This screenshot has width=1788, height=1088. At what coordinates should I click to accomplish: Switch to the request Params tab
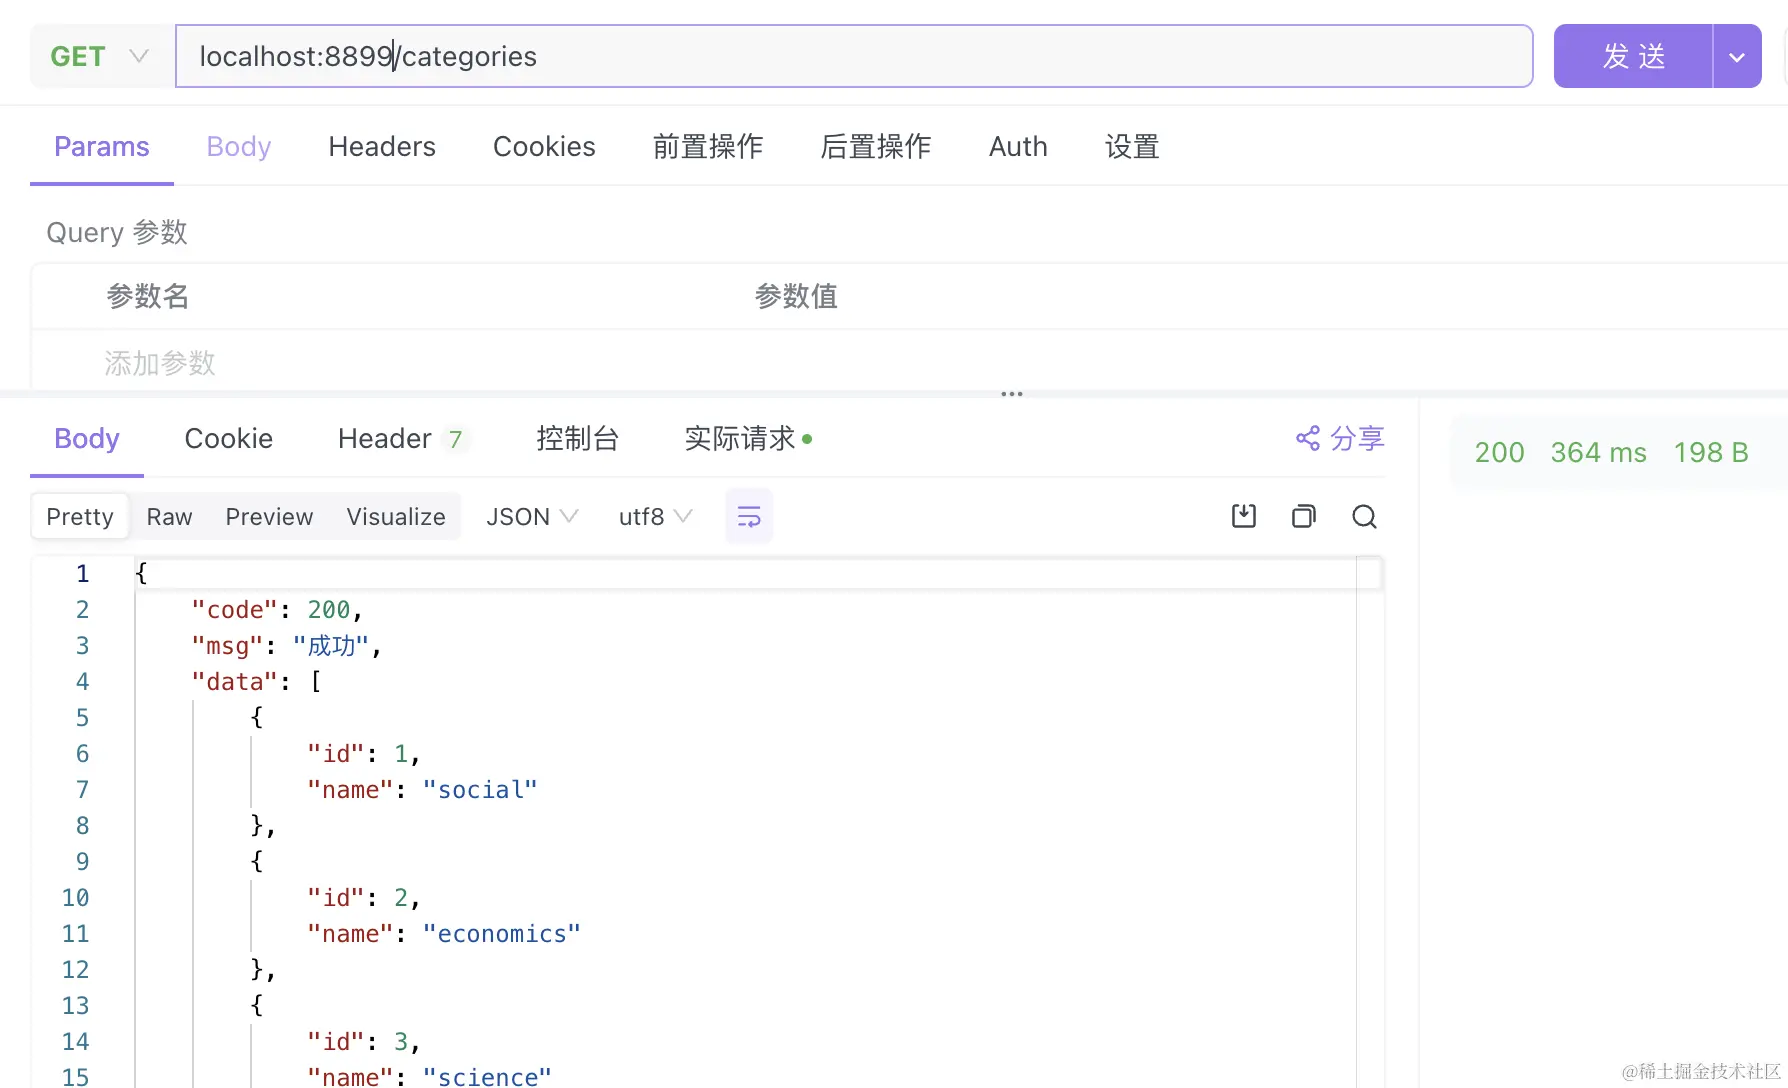coord(102,146)
